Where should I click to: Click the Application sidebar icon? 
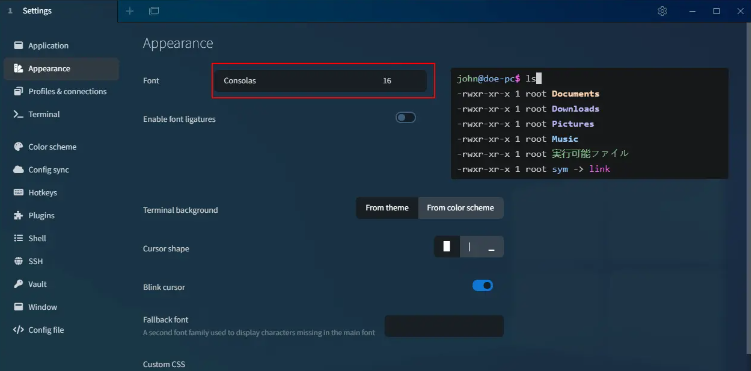(19, 45)
